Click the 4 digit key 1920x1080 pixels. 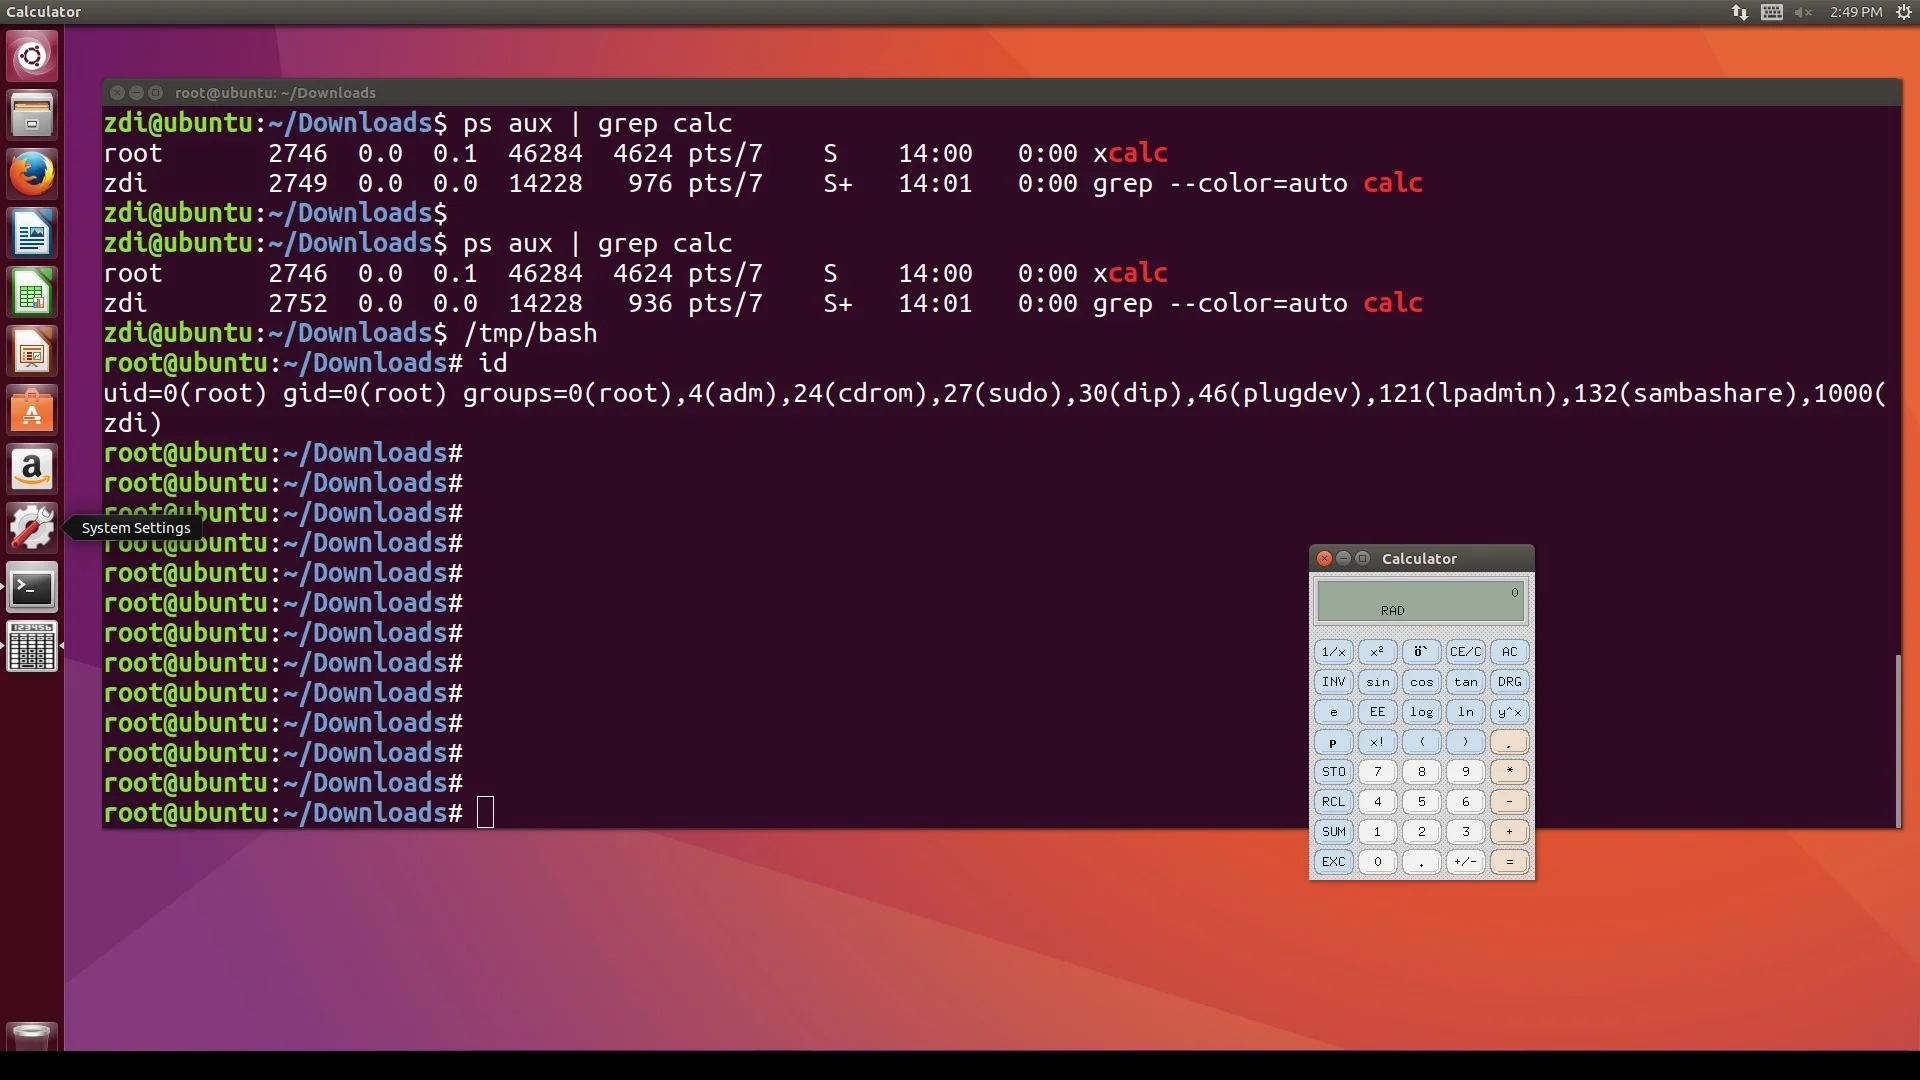click(1378, 802)
